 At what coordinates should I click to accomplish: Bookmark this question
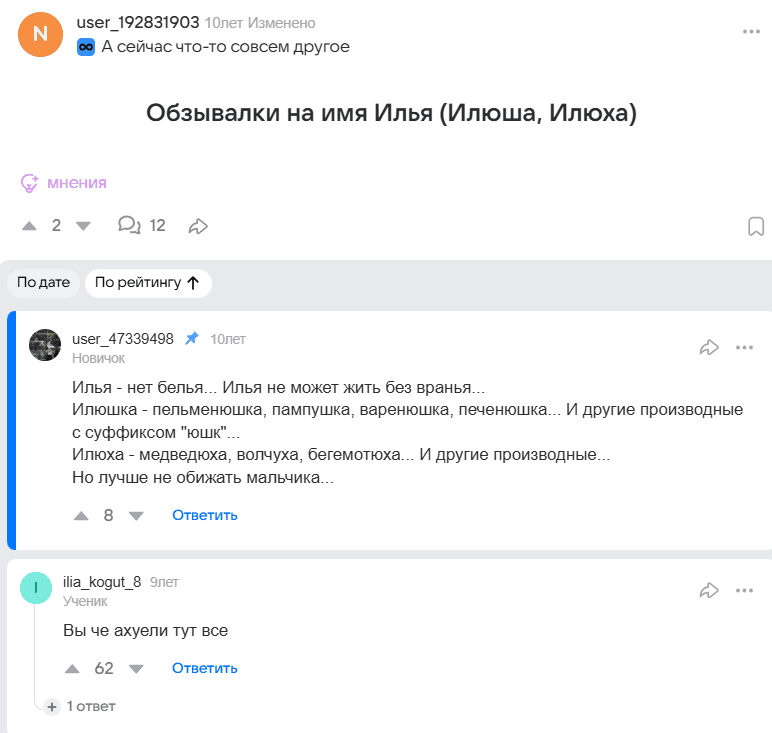[x=756, y=227]
